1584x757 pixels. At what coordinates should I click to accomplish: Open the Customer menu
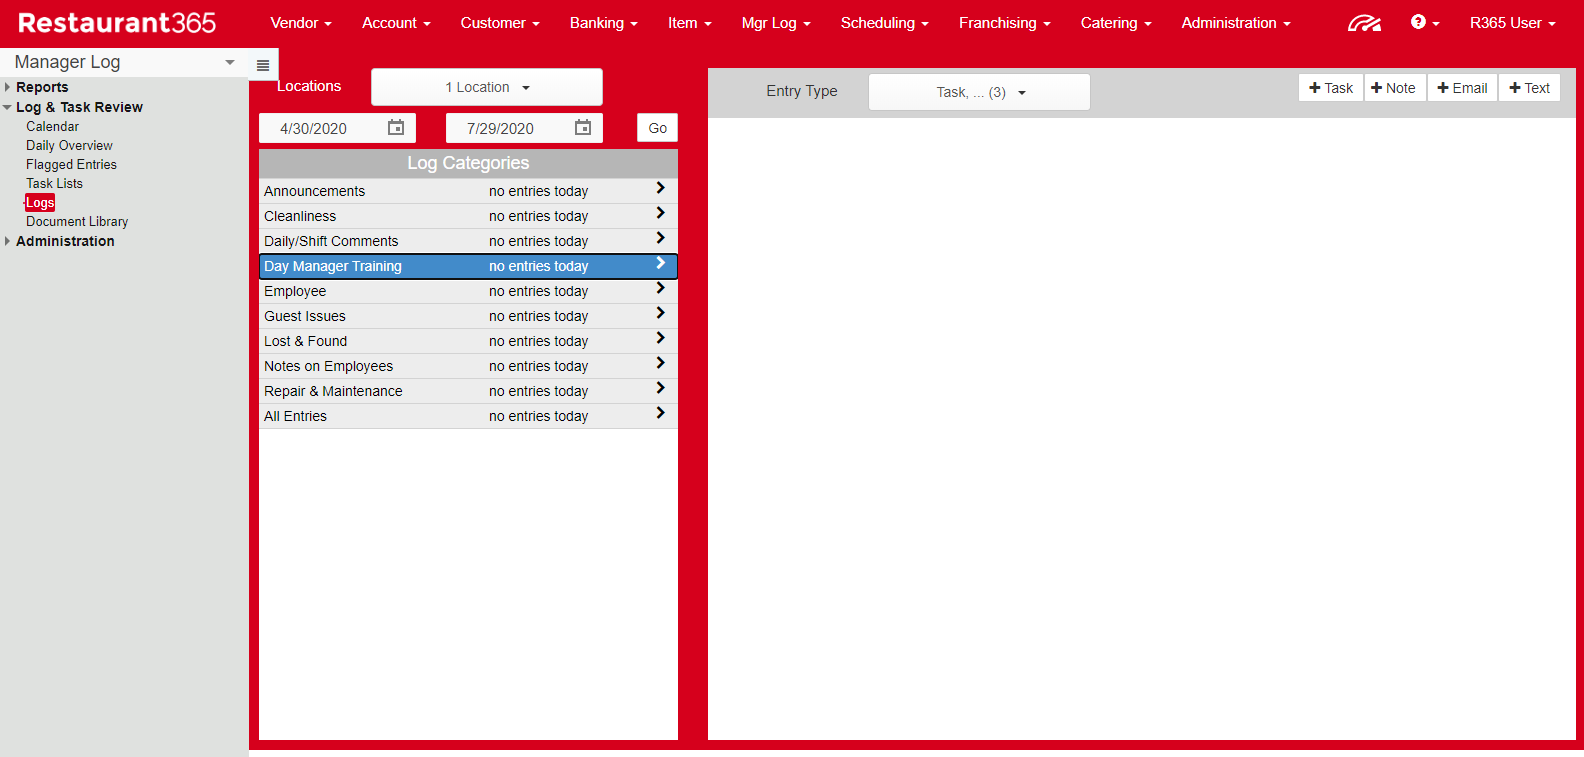point(500,23)
